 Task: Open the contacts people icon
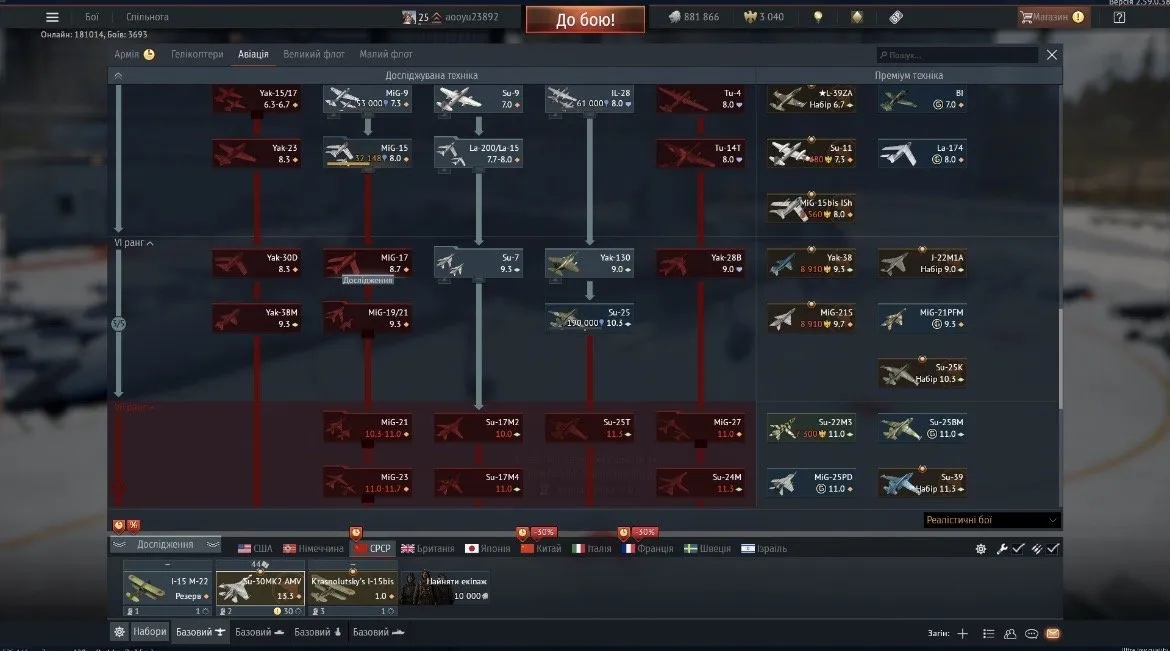click(x=1010, y=633)
